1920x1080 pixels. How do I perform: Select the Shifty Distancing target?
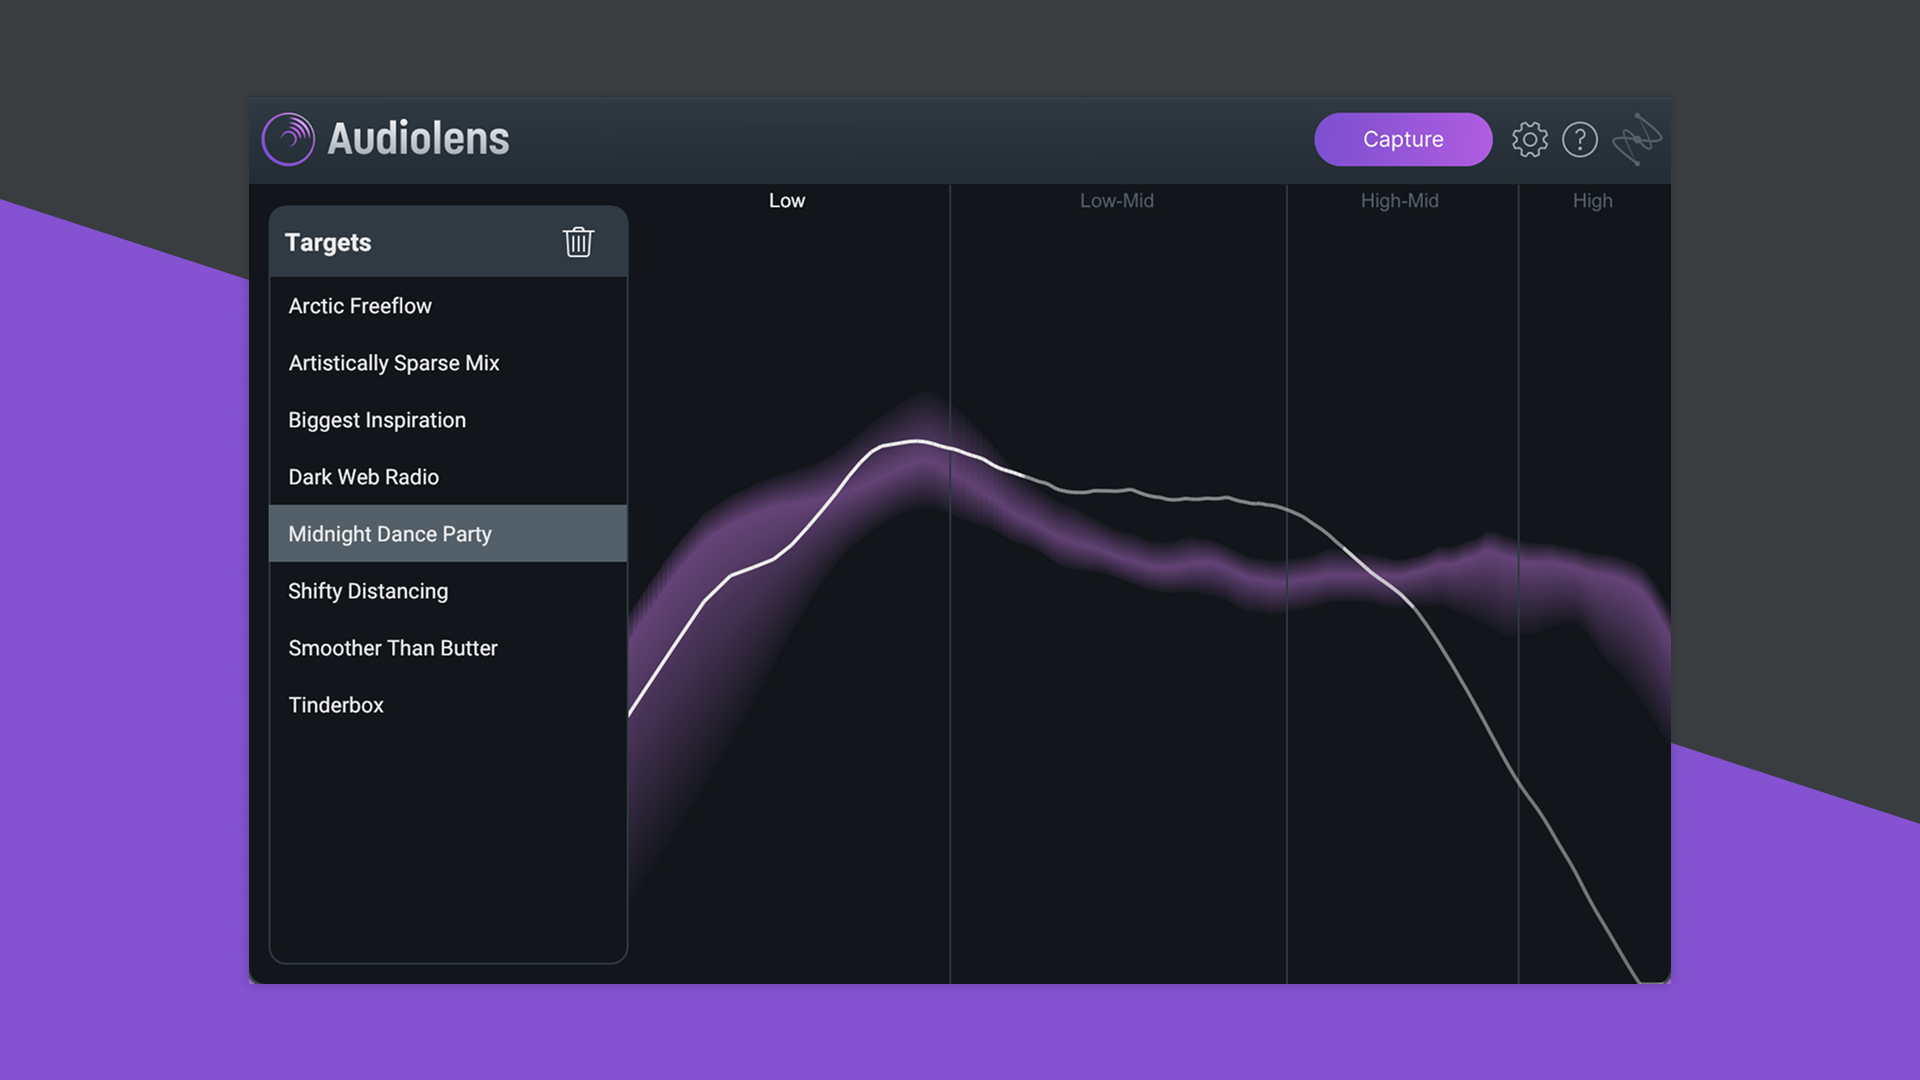(368, 591)
